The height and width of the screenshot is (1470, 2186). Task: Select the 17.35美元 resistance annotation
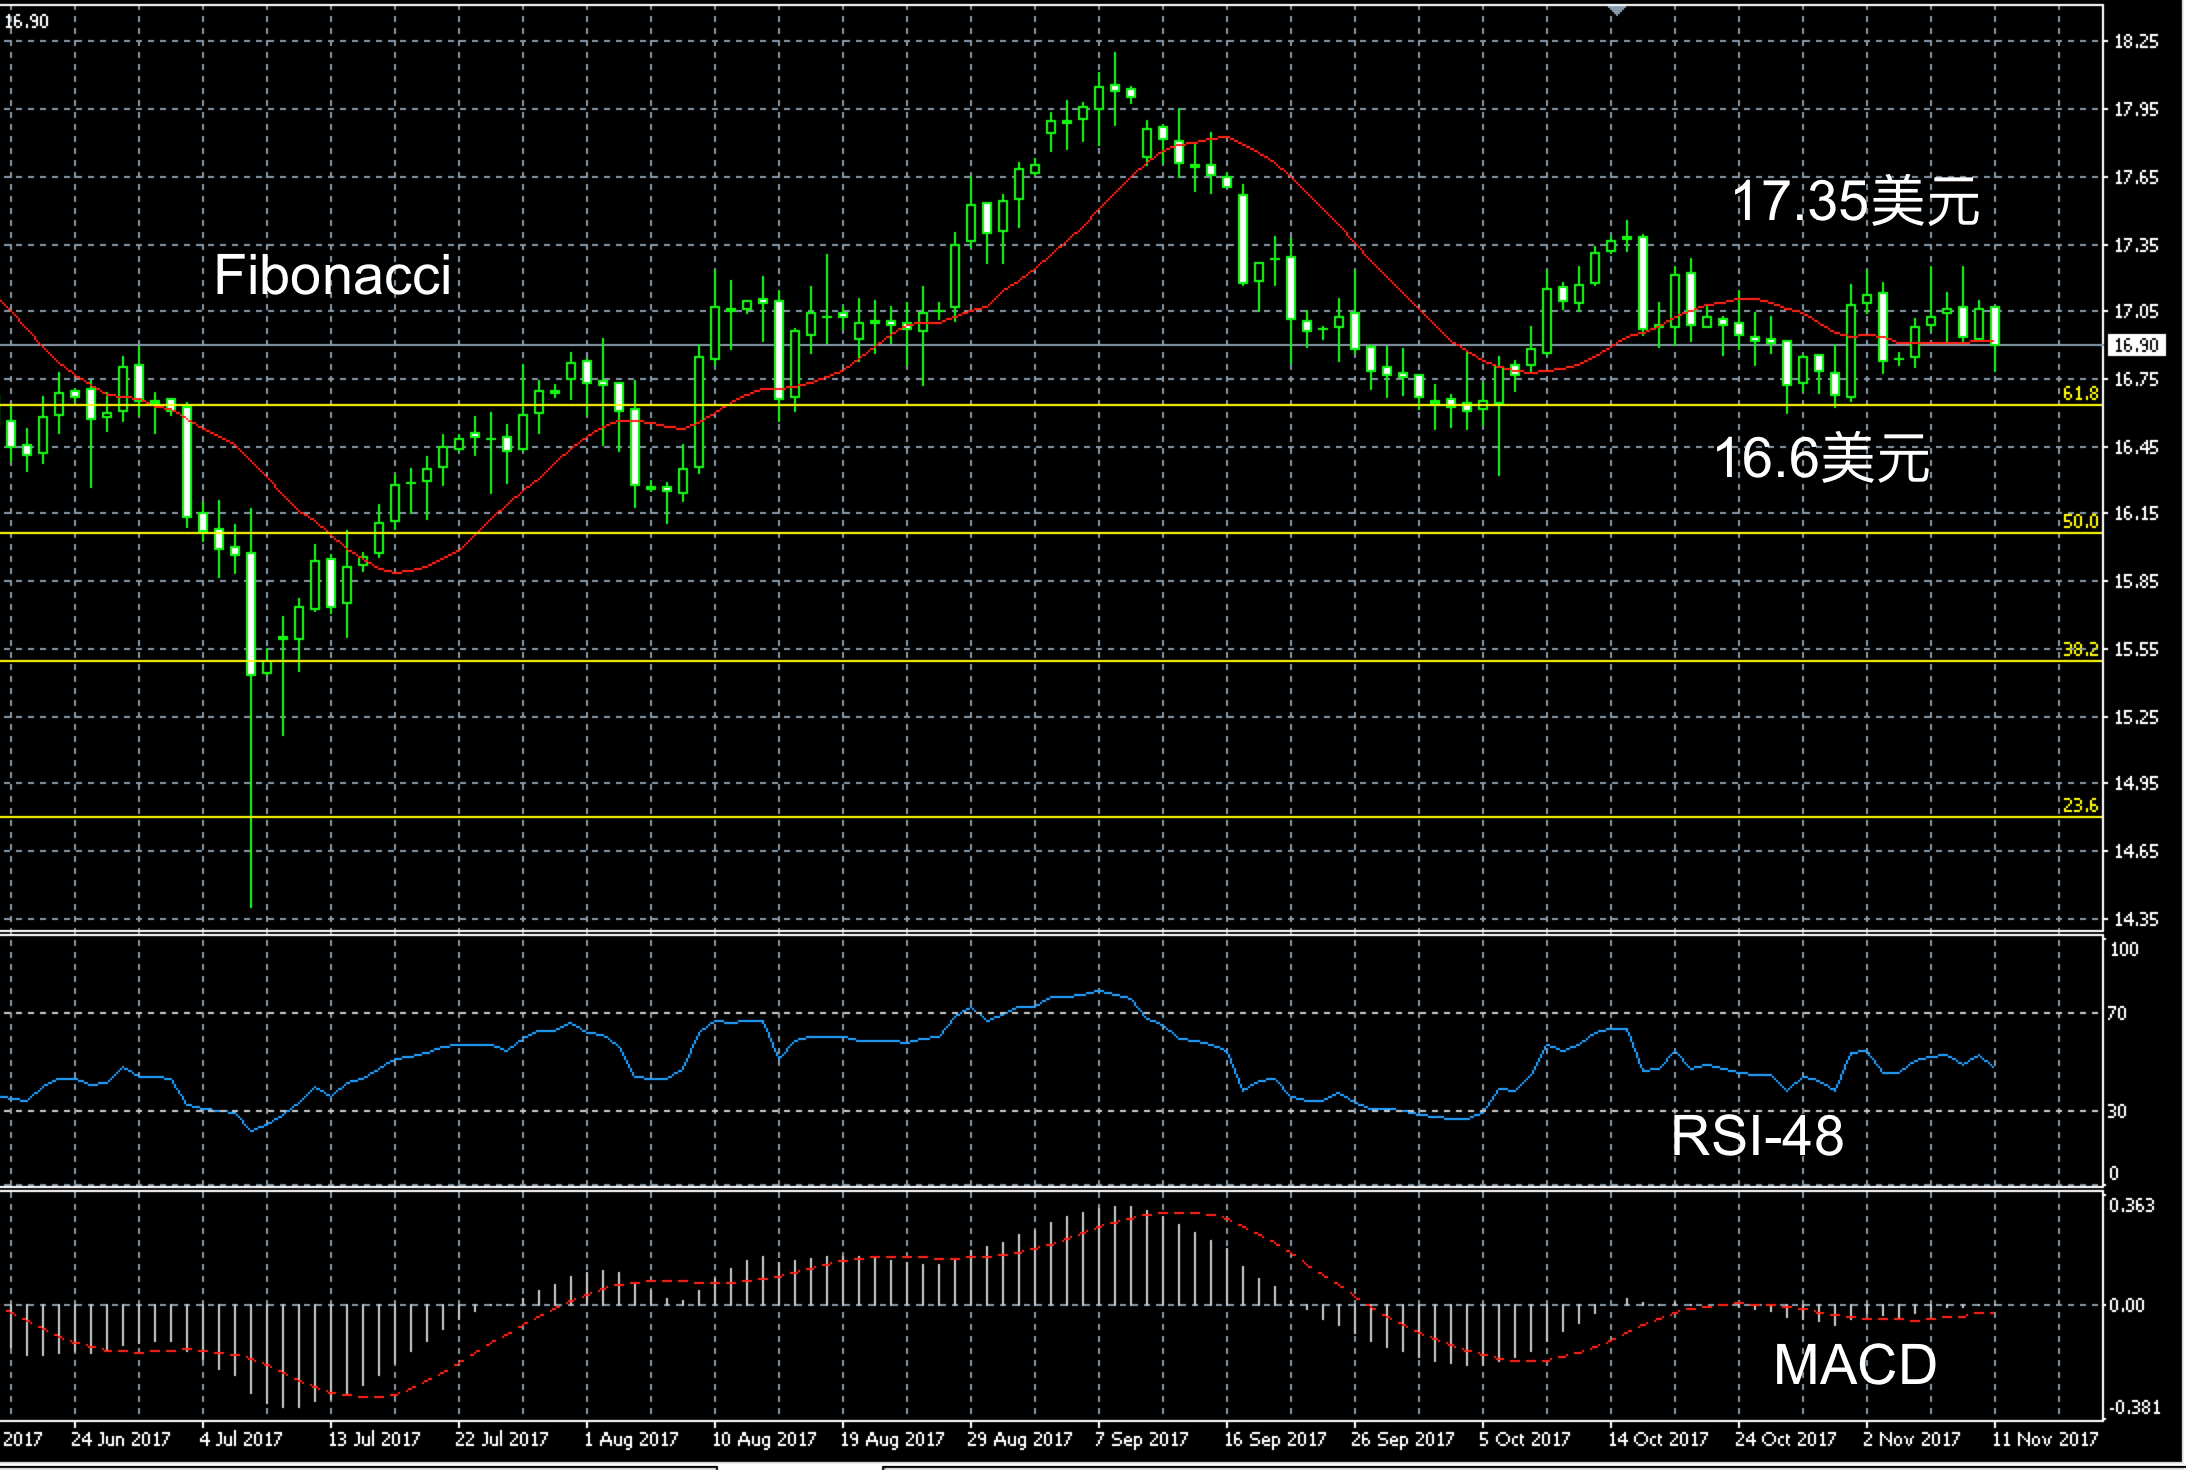coord(1854,201)
